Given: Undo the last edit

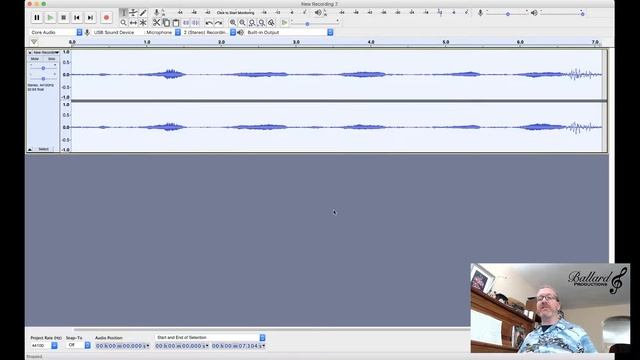Looking at the screenshot, I should click(209, 23).
